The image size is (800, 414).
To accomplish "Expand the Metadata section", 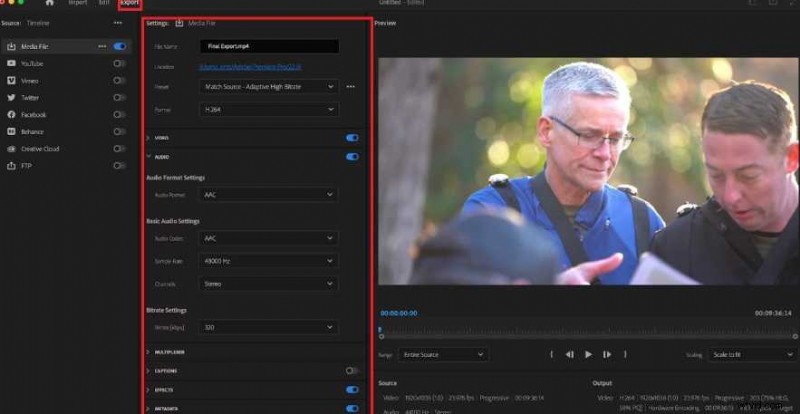I will pos(148,408).
